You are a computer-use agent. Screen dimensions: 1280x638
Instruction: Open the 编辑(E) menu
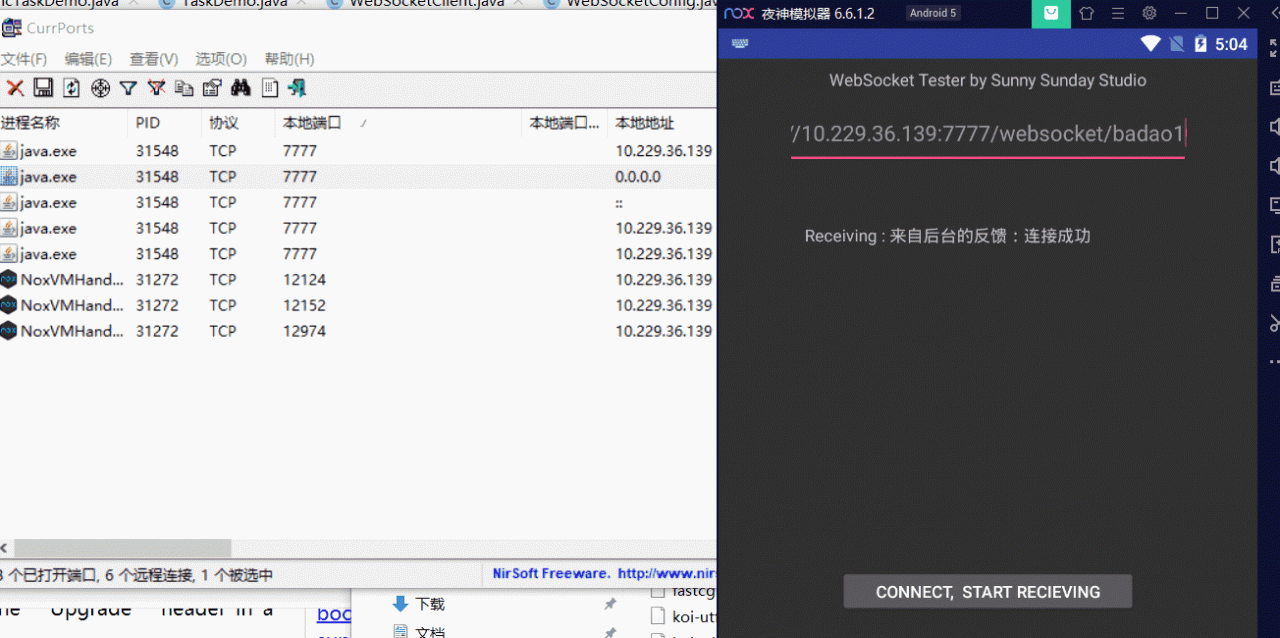click(x=88, y=59)
